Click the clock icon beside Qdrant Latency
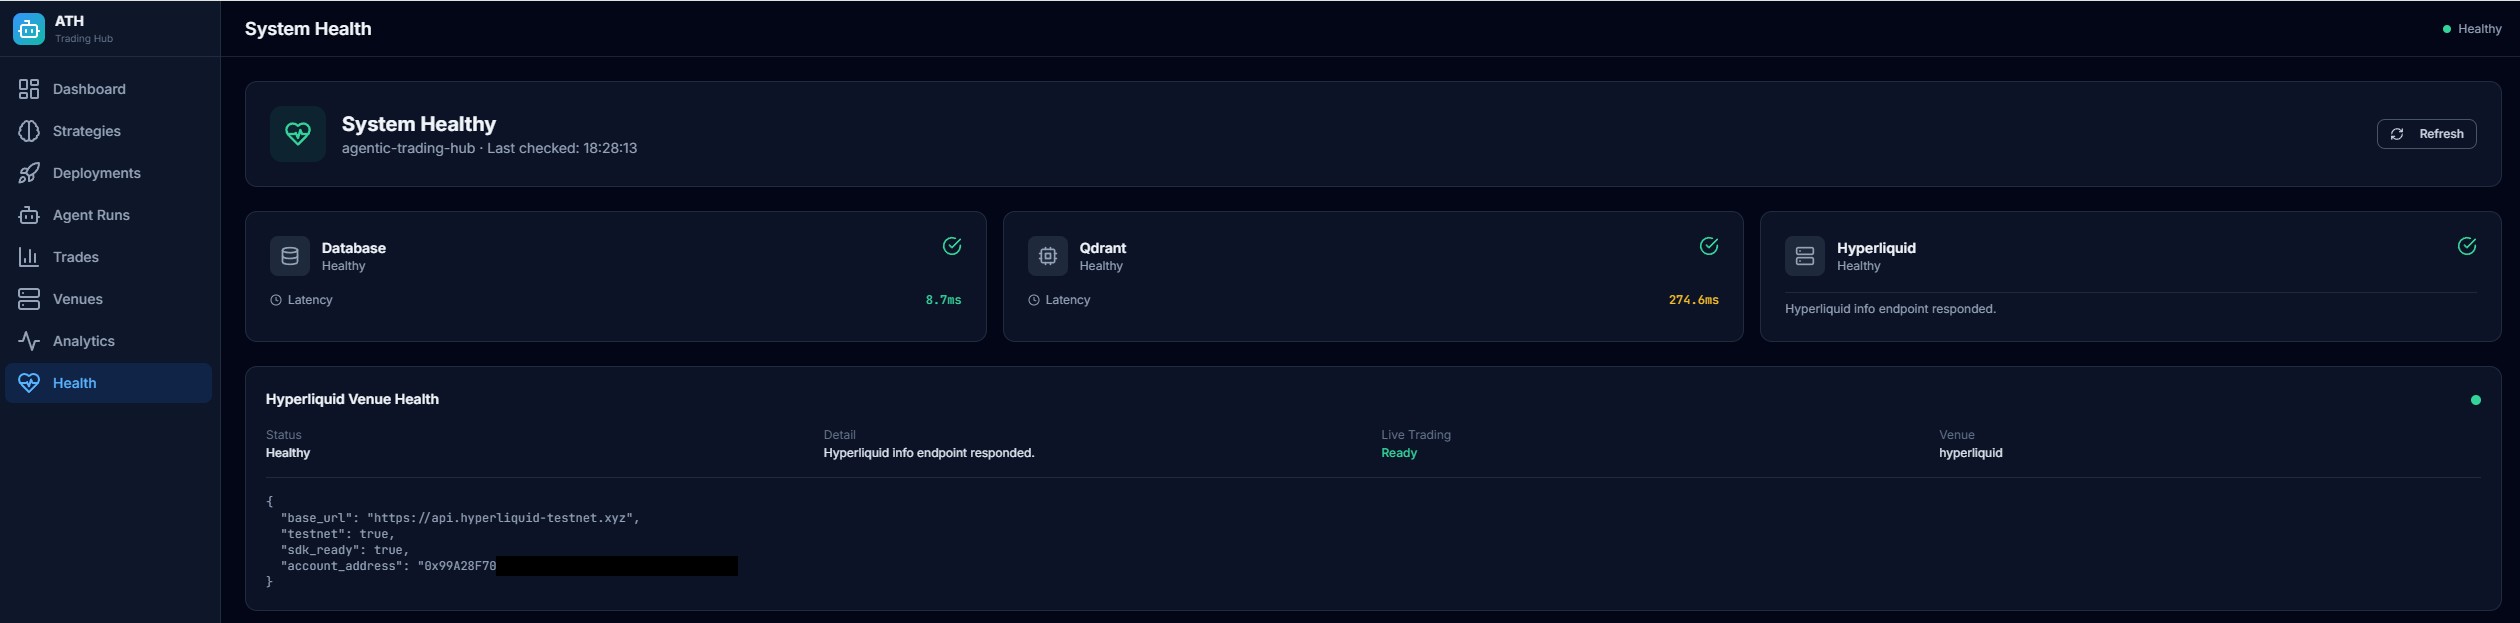2520x623 pixels. pos(1034,300)
